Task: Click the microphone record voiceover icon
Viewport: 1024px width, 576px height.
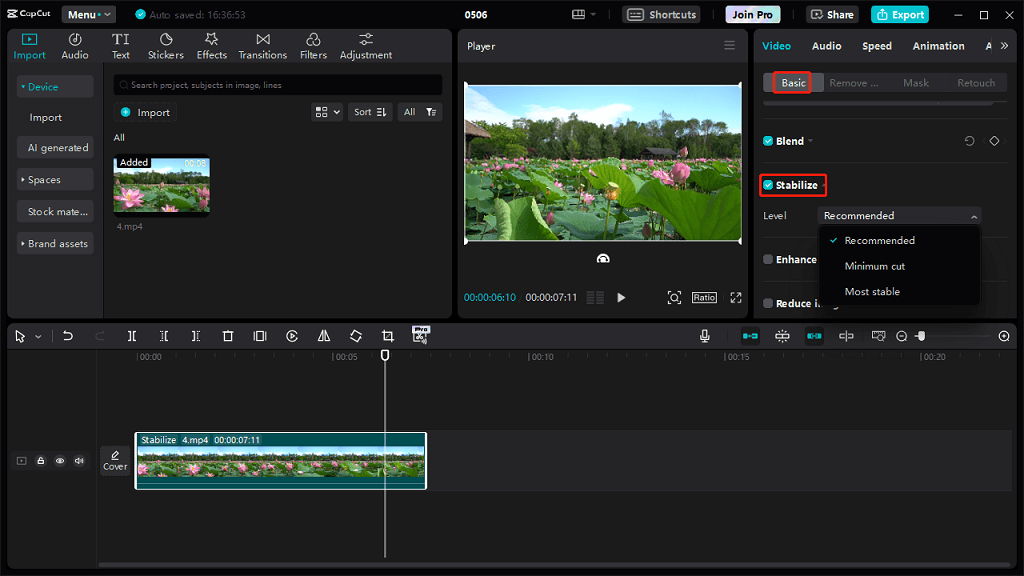Action: (705, 336)
